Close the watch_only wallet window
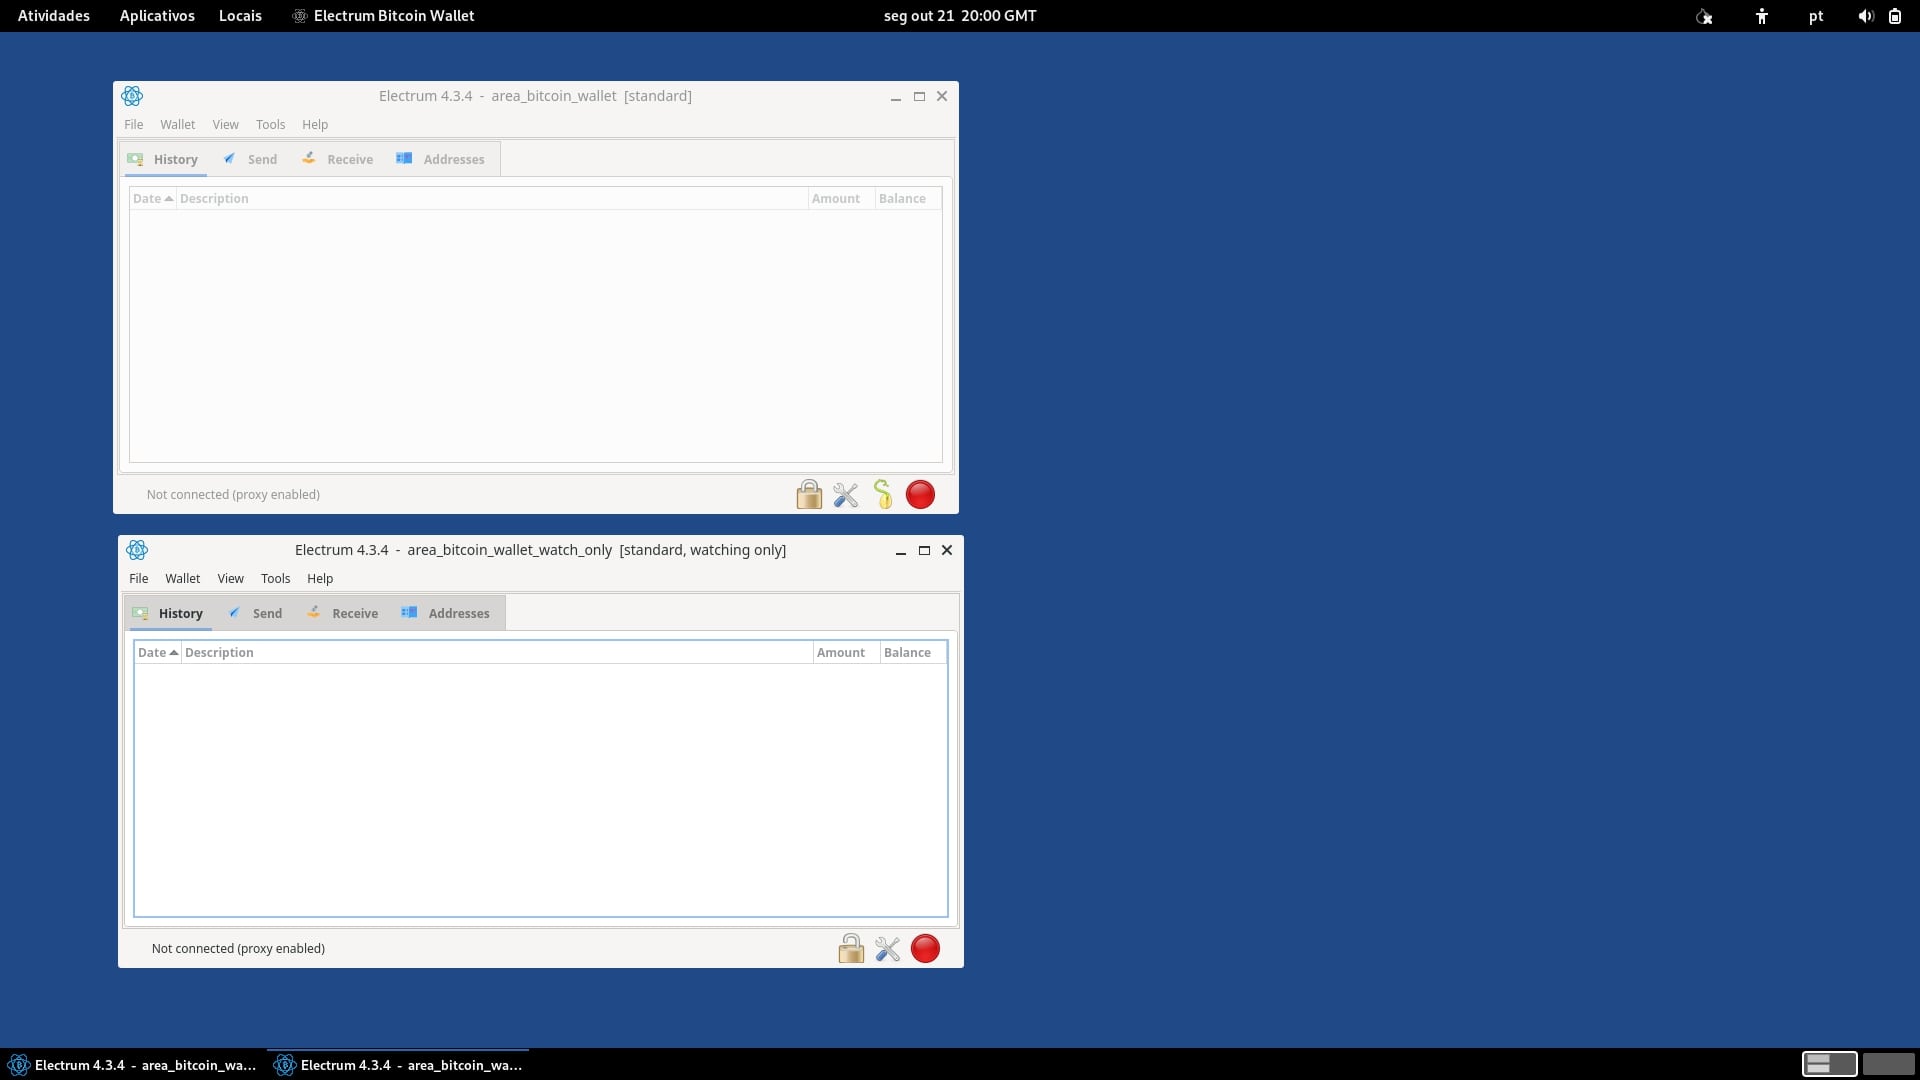1920x1080 pixels. [947, 551]
